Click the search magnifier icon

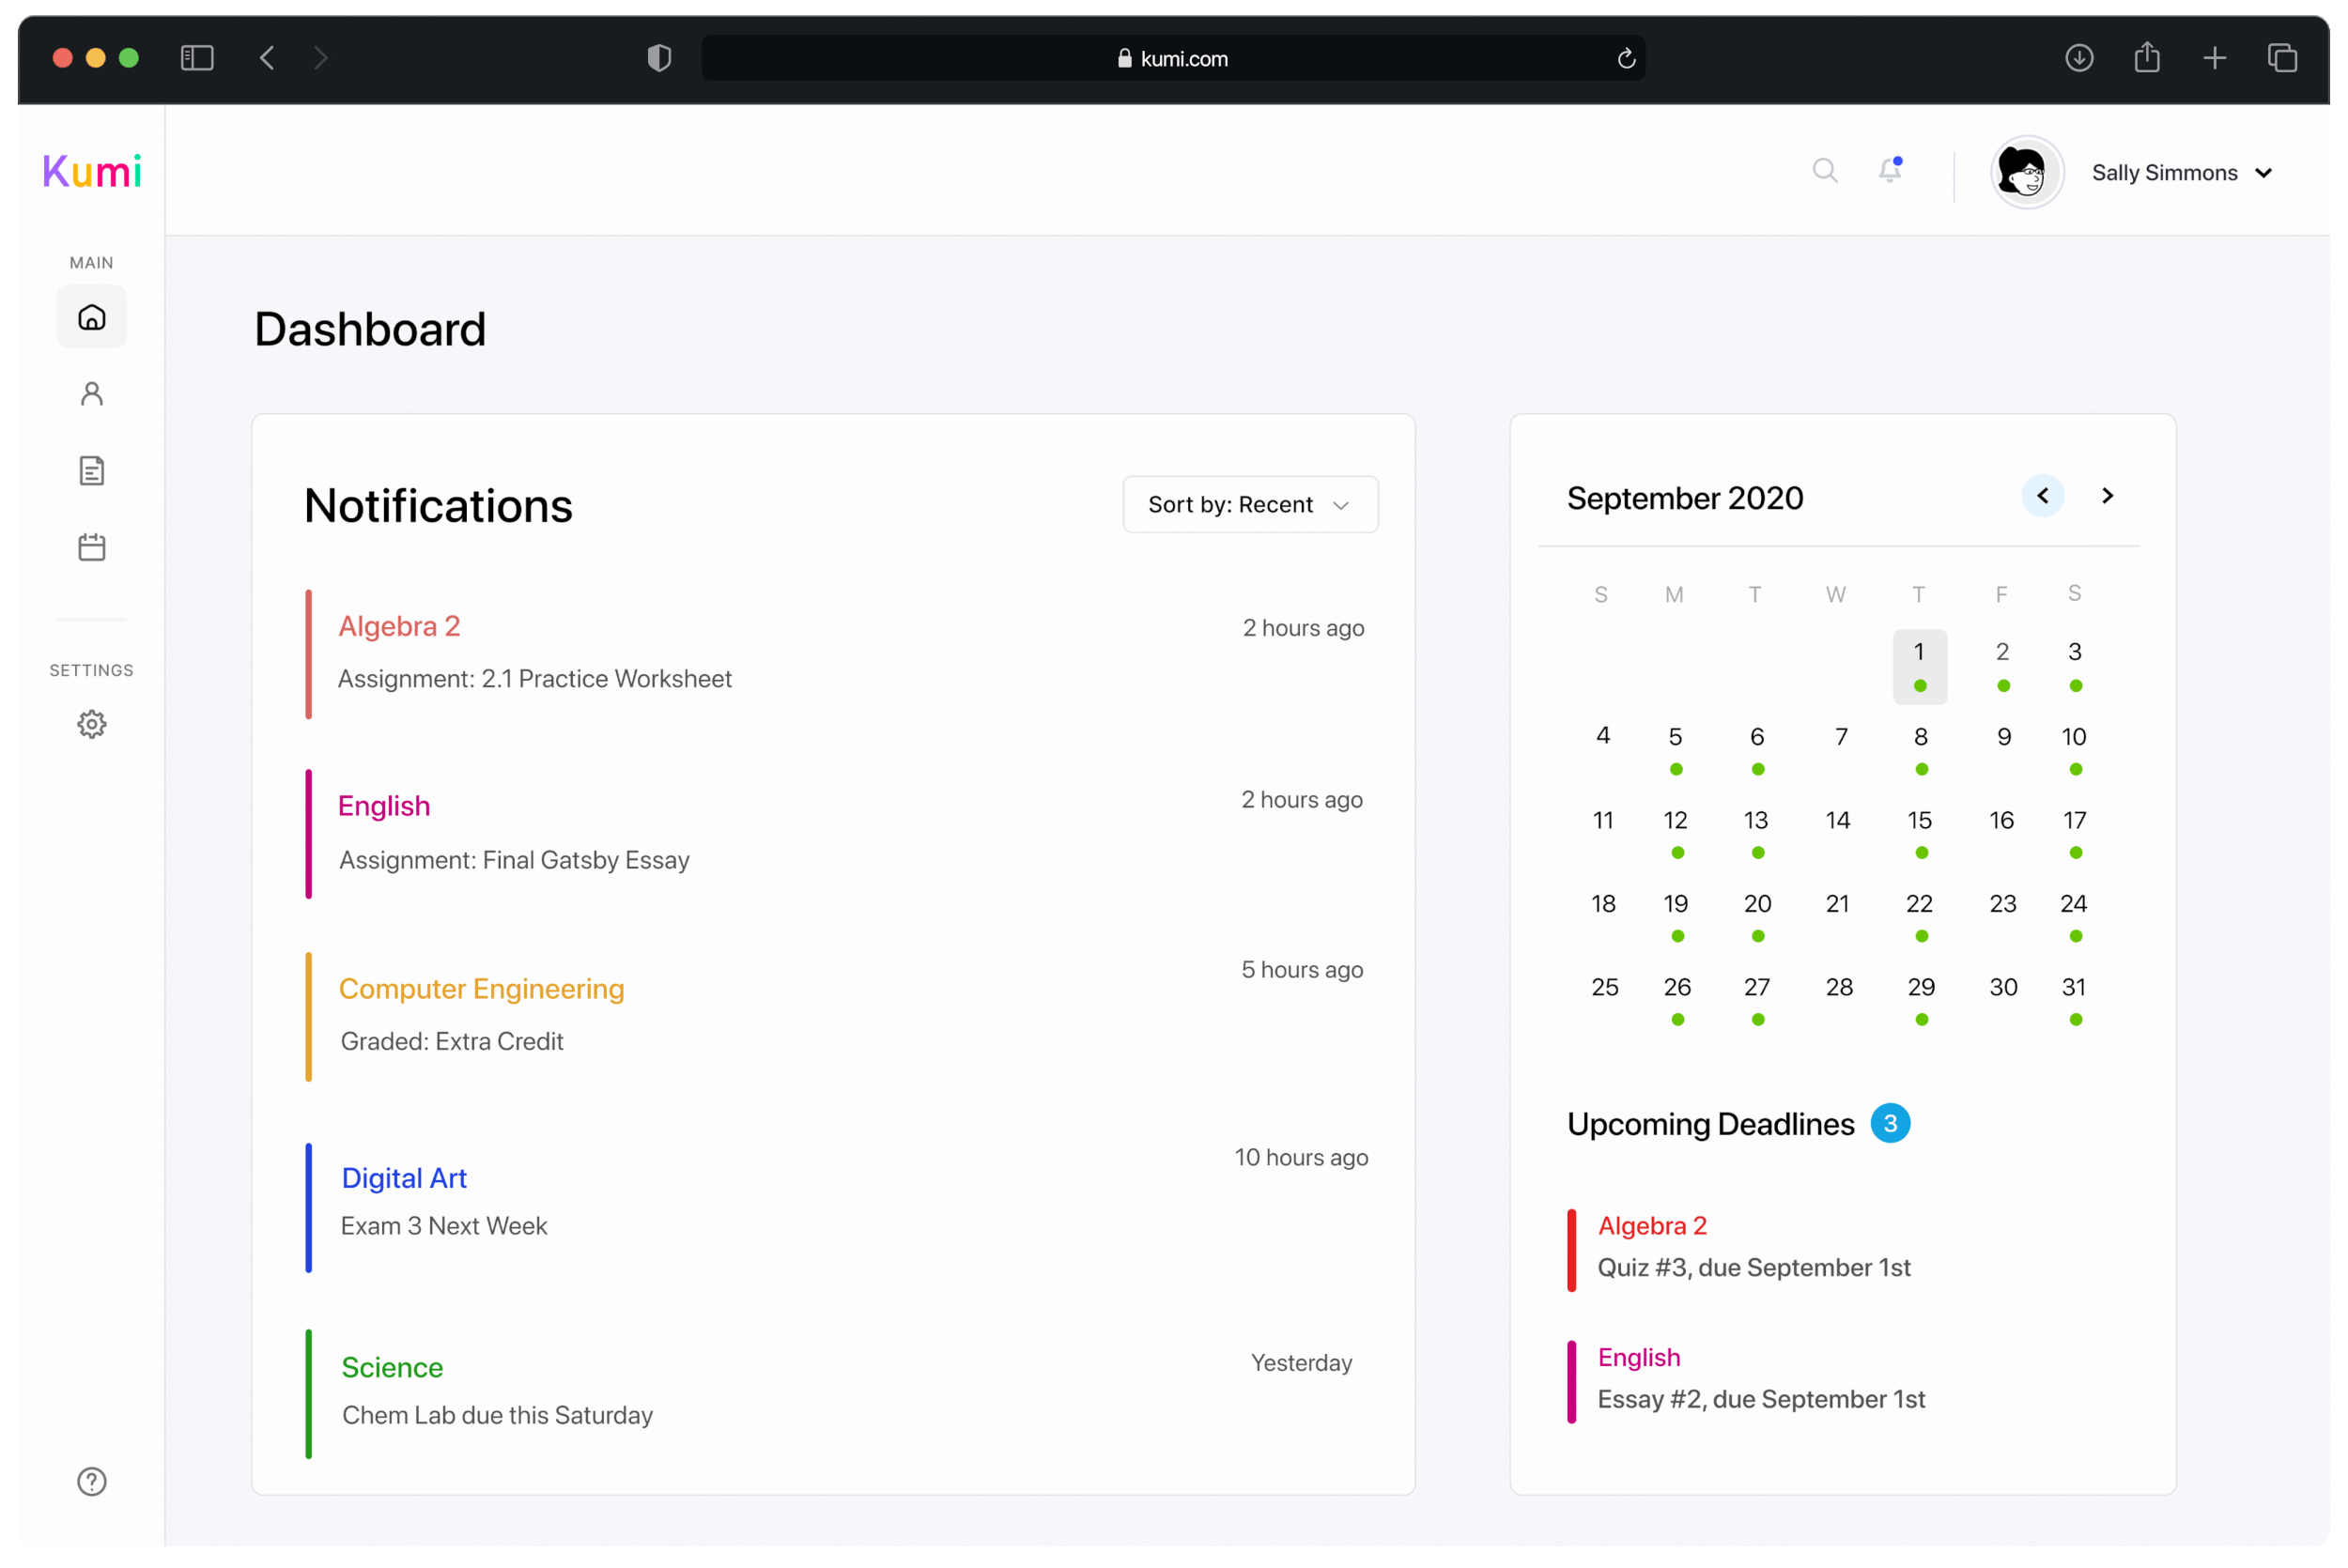pos(1824,171)
